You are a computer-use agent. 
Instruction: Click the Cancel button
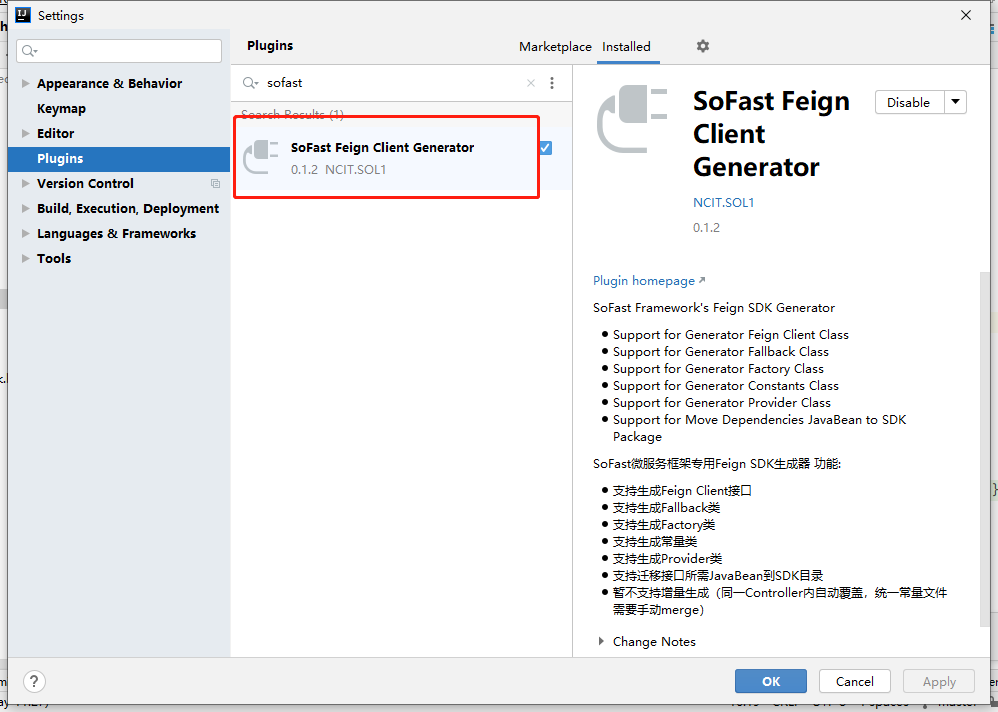(854, 681)
